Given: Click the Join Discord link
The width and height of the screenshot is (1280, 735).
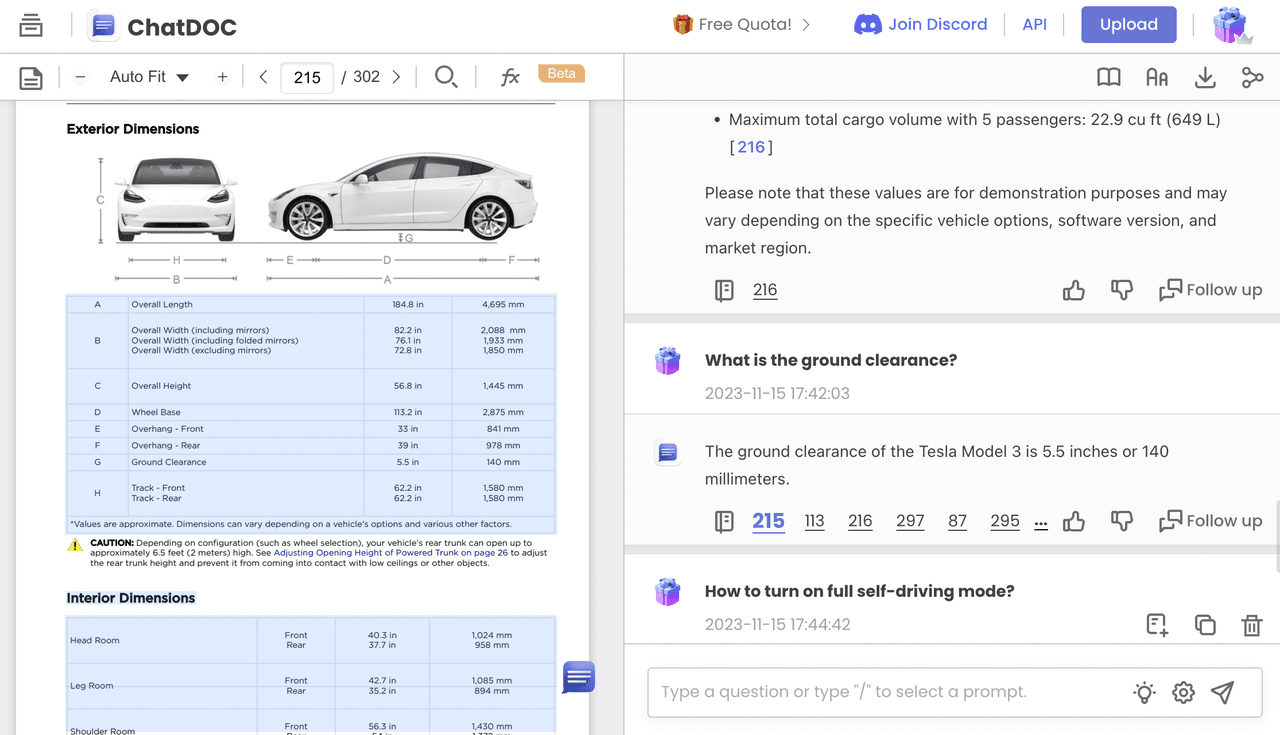Looking at the screenshot, I should [920, 24].
